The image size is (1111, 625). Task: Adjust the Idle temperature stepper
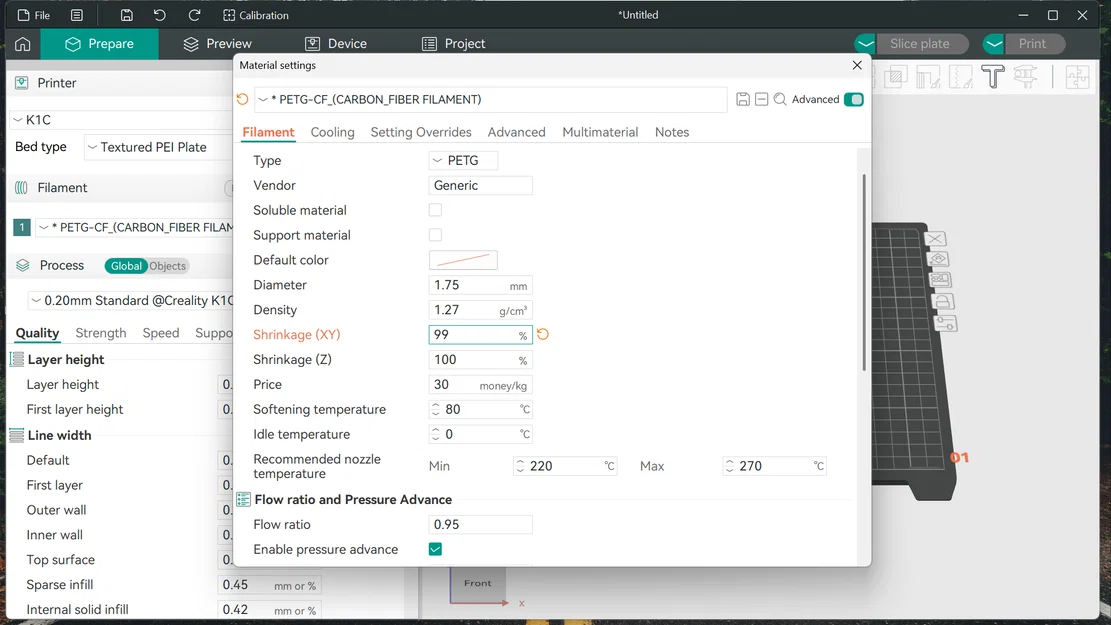pos(436,434)
